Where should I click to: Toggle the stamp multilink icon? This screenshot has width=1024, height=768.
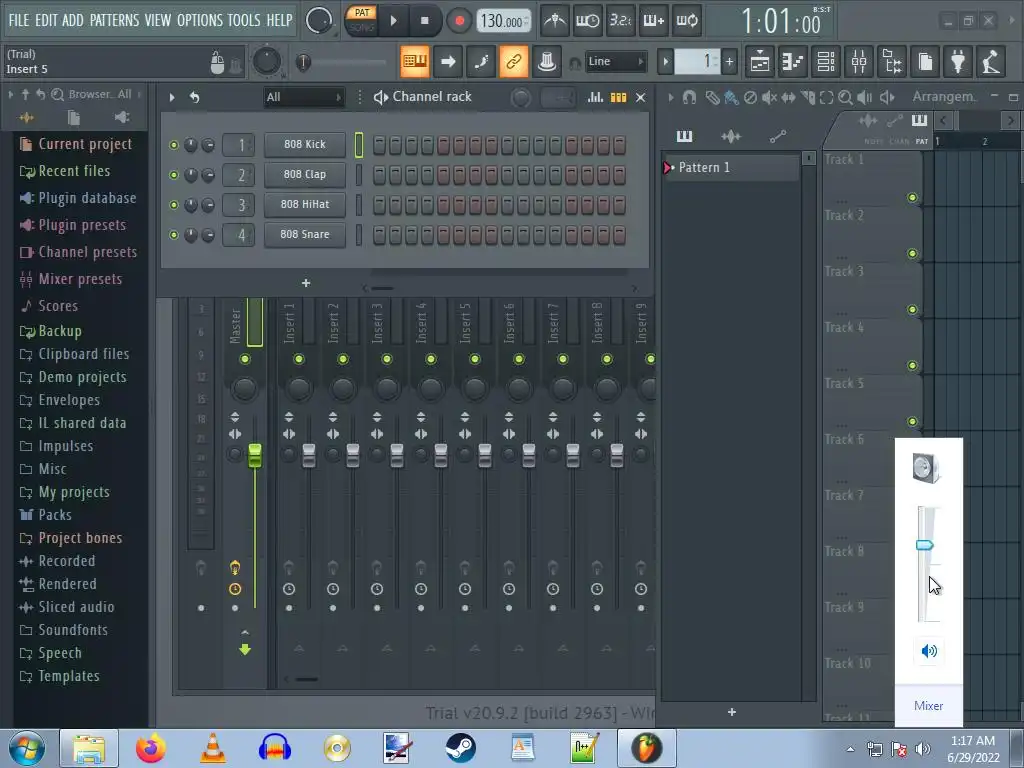click(547, 61)
